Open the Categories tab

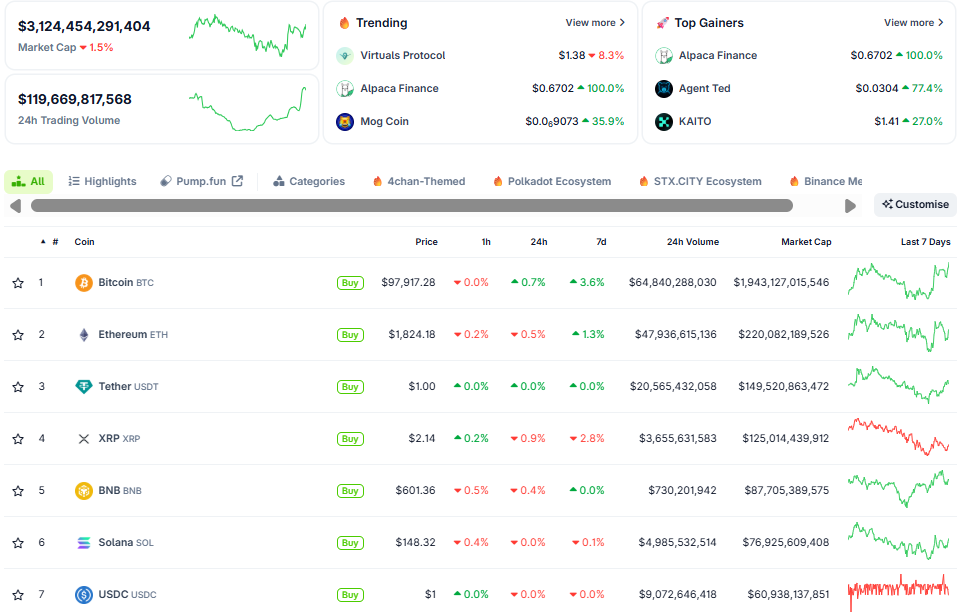309,182
